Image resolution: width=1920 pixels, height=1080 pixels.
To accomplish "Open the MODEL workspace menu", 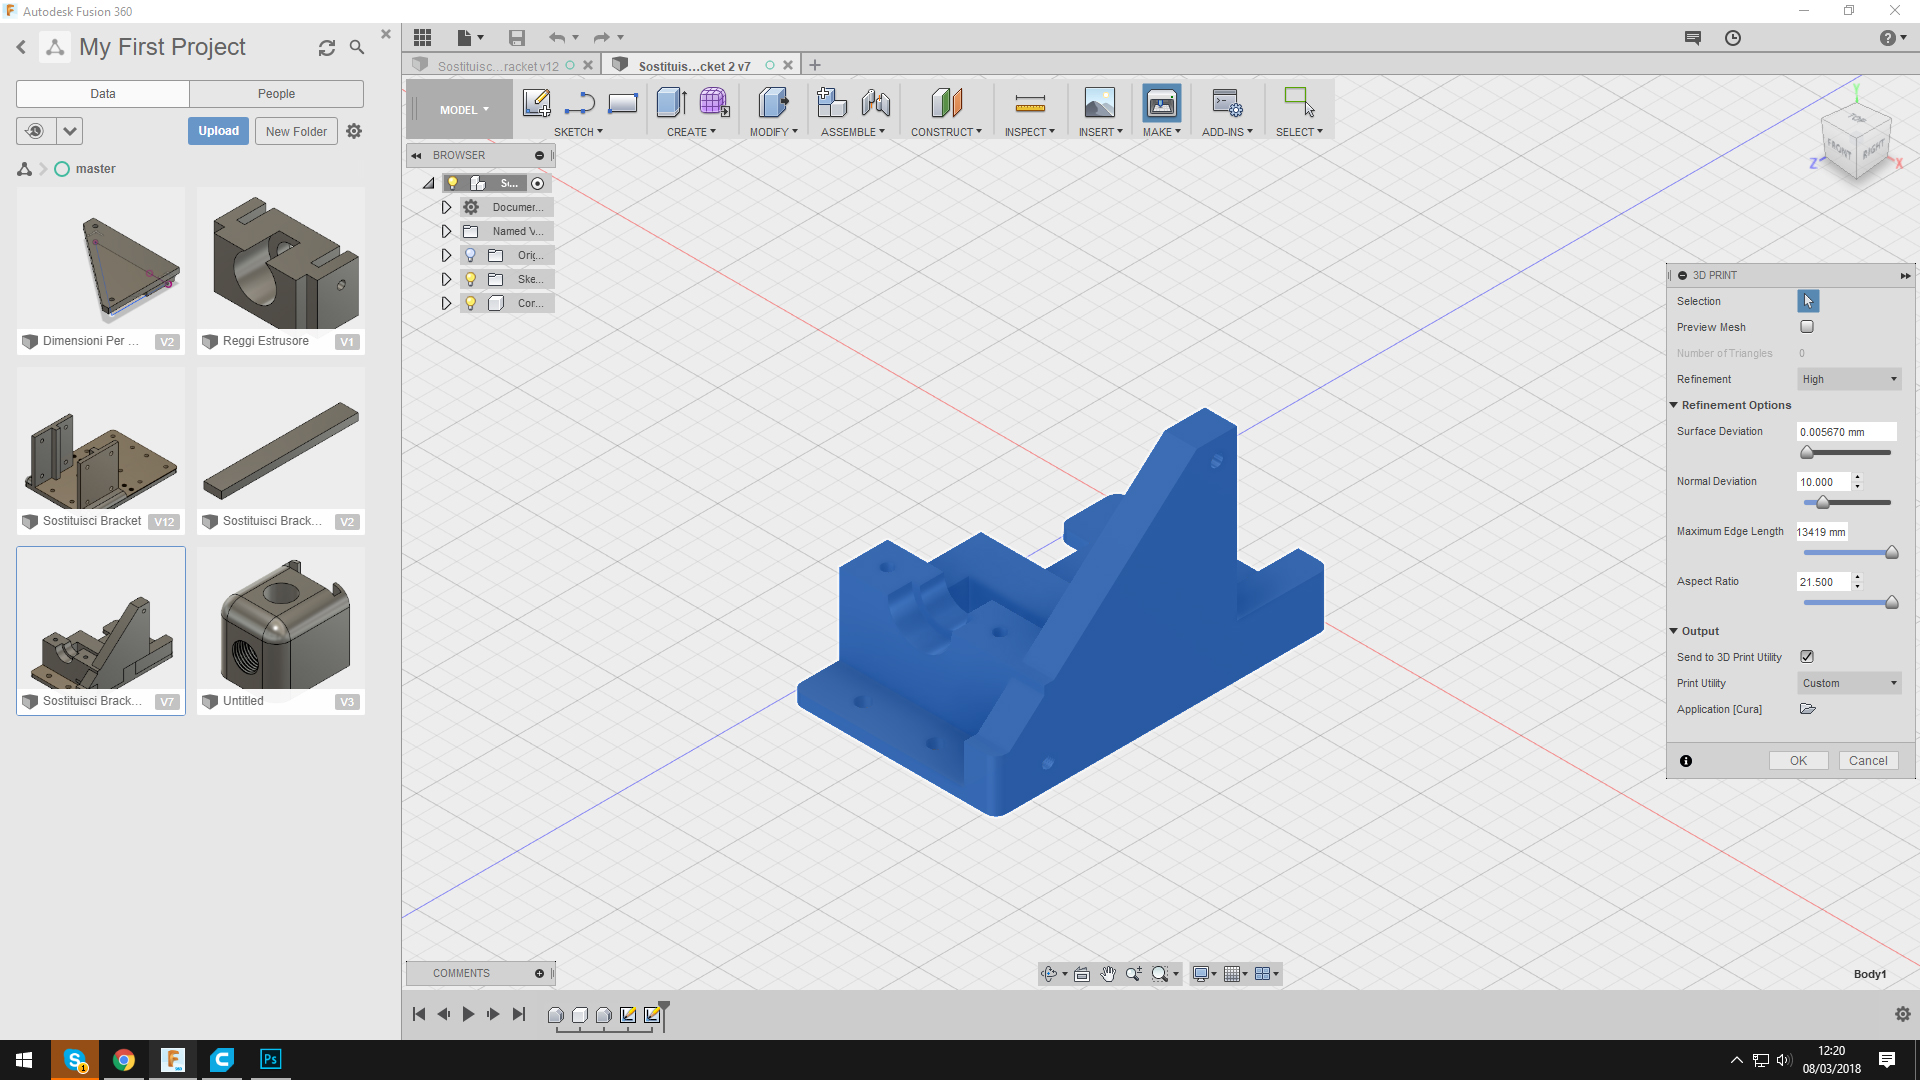I will tap(464, 110).
